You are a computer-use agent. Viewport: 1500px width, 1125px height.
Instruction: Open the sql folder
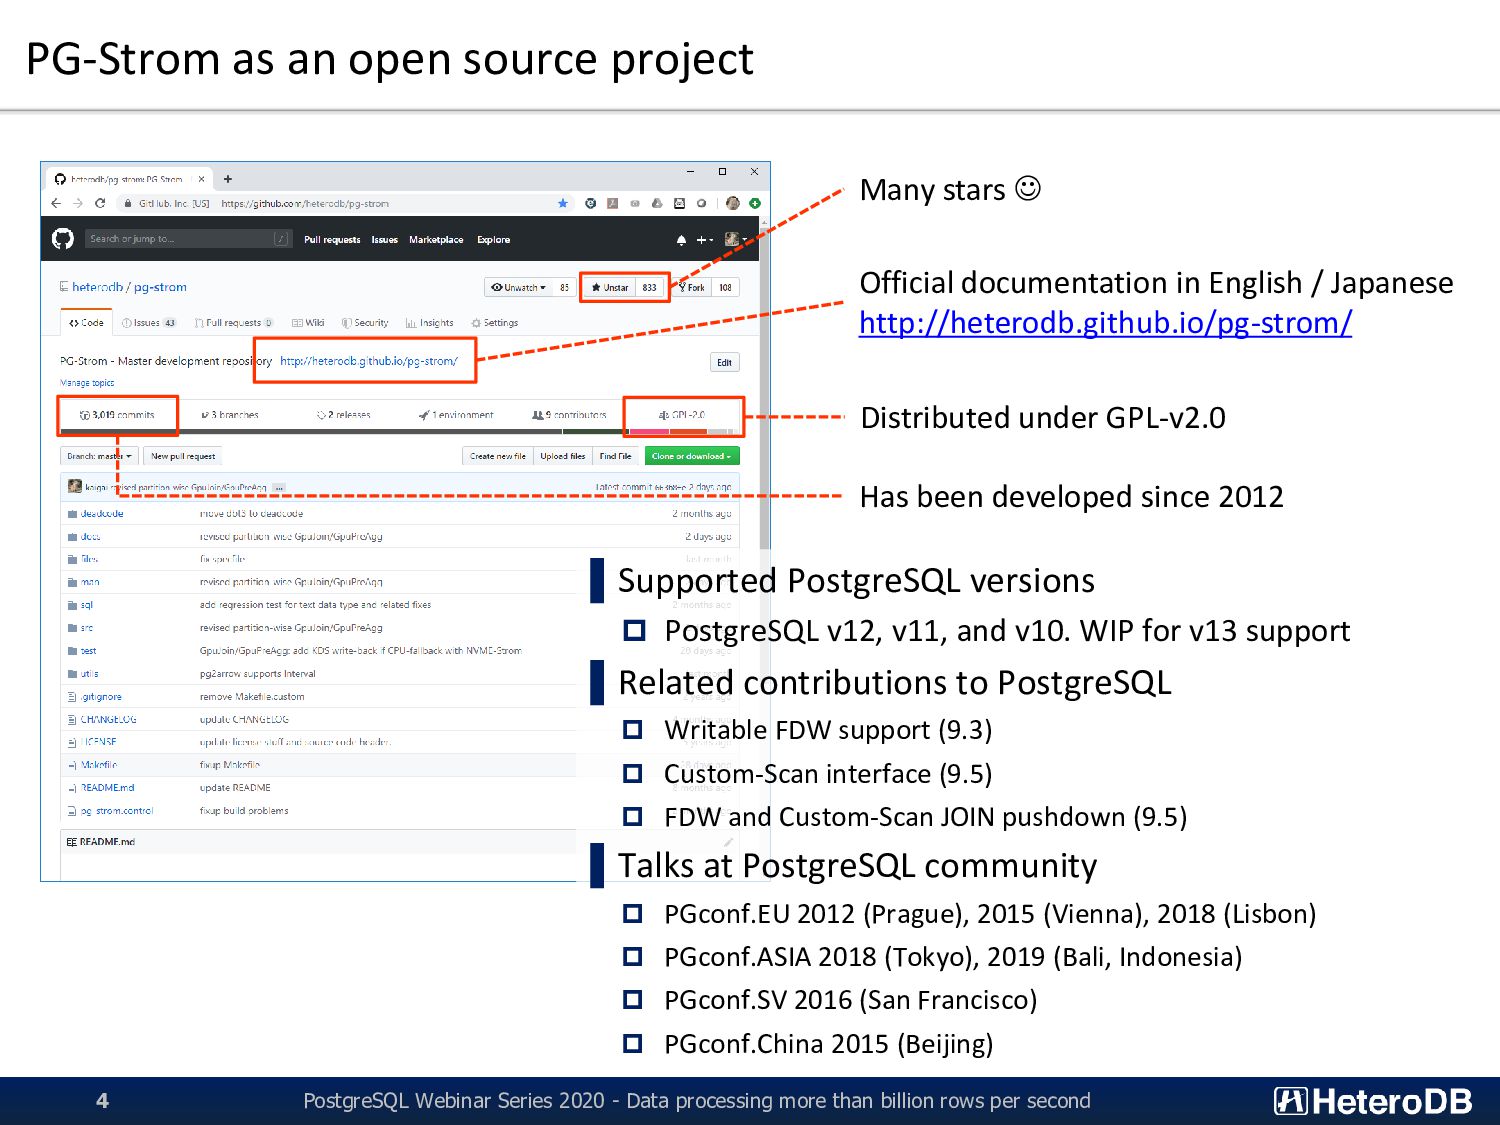tap(87, 605)
